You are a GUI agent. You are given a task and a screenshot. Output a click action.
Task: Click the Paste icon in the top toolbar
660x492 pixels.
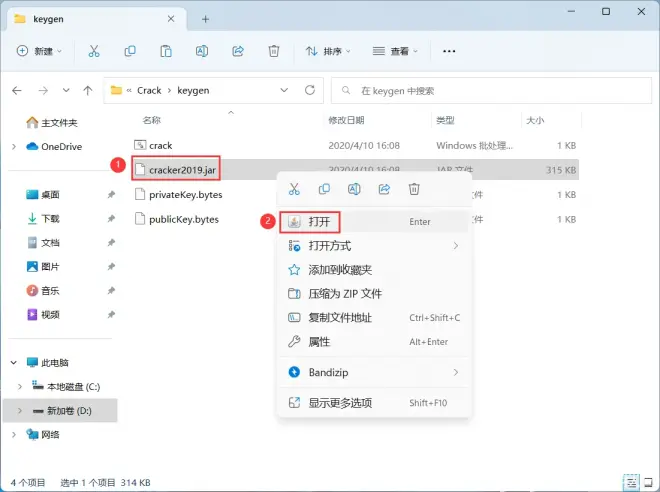pos(166,51)
